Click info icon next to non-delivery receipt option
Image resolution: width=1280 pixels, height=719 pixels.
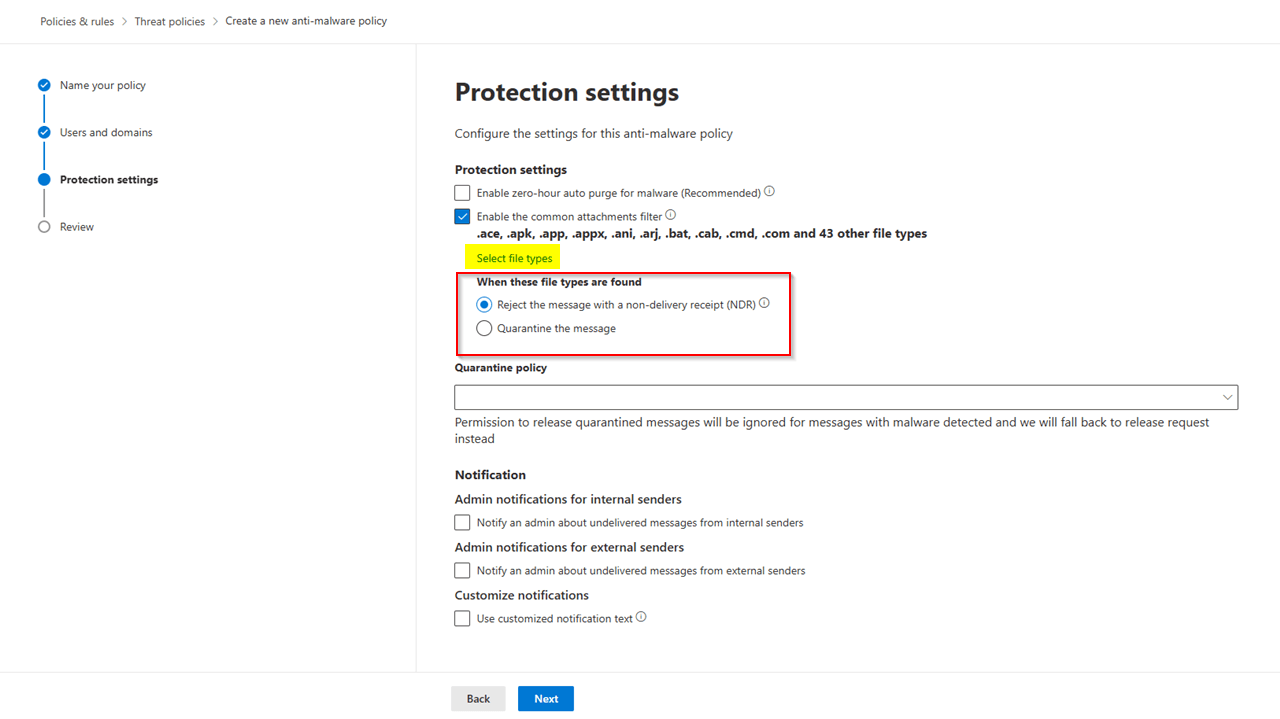tap(763, 302)
